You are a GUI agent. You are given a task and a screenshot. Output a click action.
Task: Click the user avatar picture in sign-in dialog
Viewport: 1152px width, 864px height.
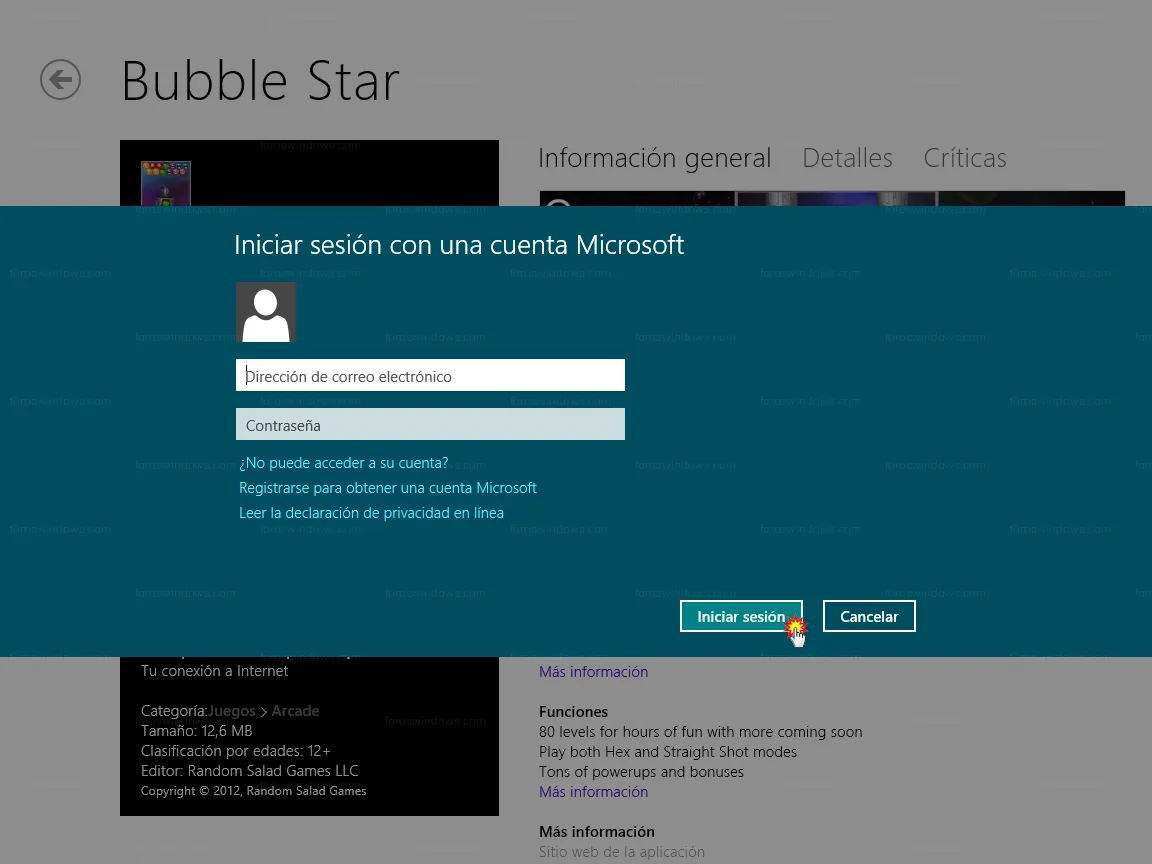coord(266,312)
